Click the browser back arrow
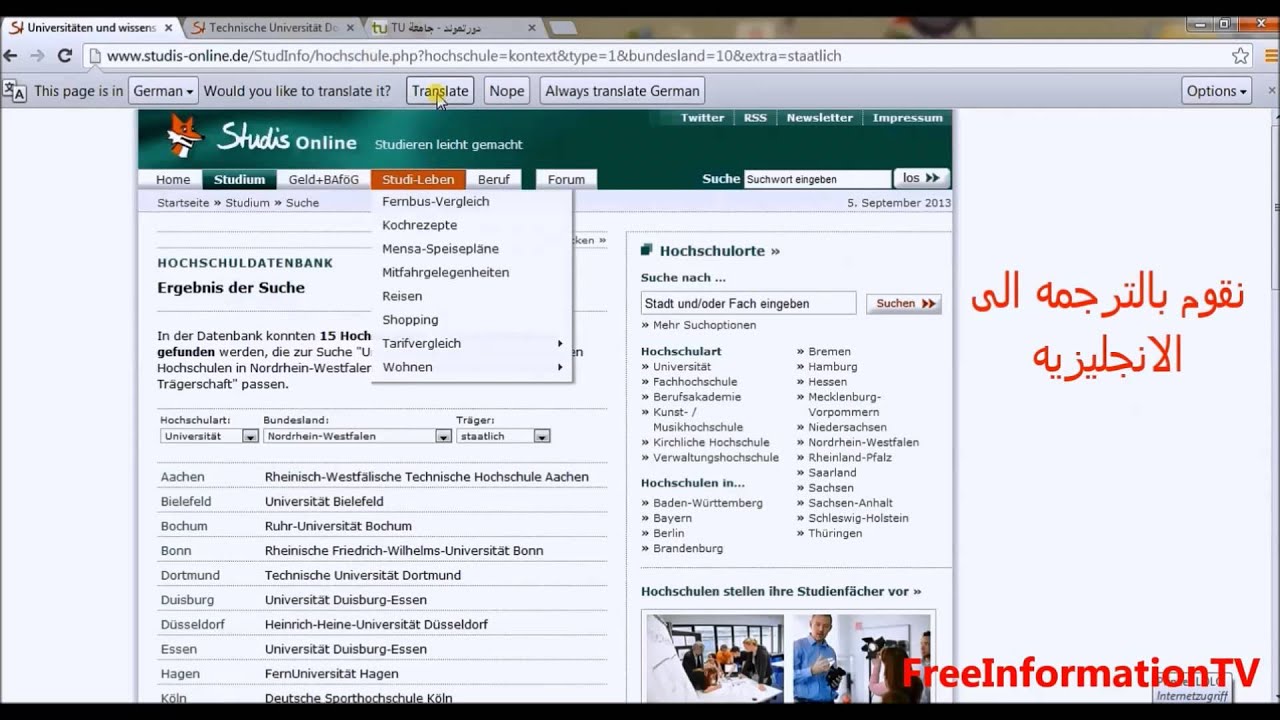Screen dimensions: 1280x720 coord(11,56)
